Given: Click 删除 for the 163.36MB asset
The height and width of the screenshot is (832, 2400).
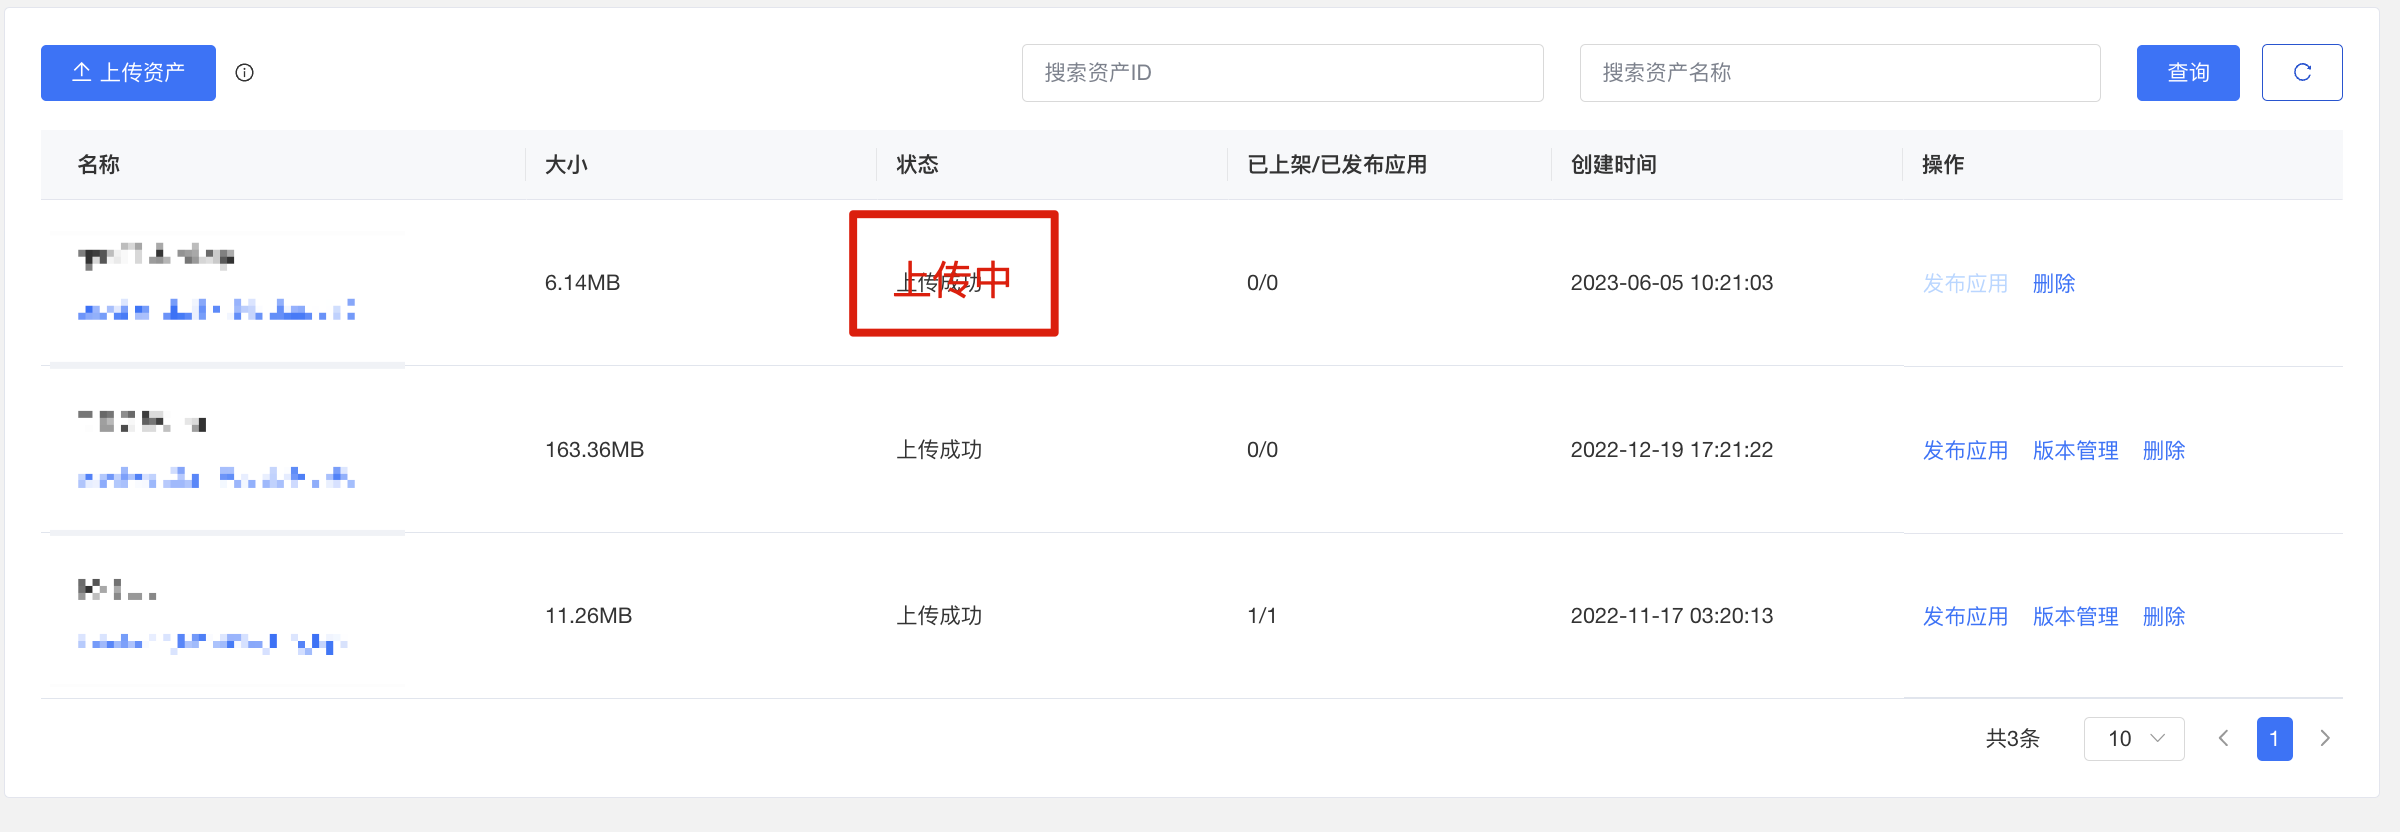Looking at the screenshot, I should click(2164, 450).
